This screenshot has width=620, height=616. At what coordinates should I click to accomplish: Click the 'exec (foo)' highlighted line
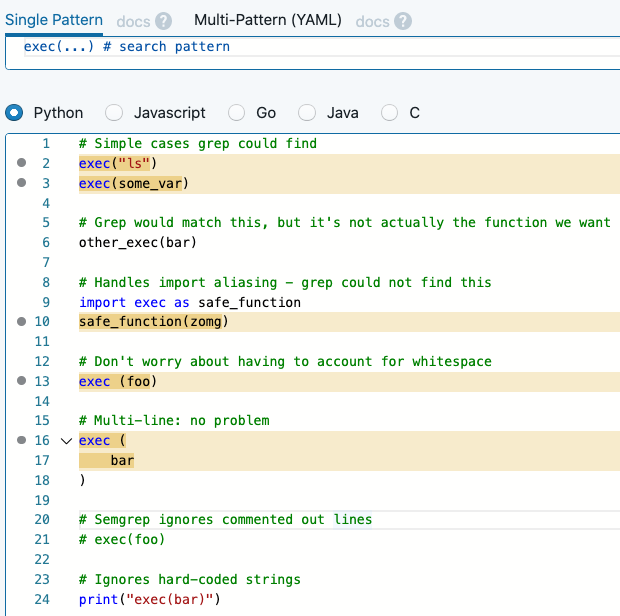pyautogui.click(x=118, y=382)
